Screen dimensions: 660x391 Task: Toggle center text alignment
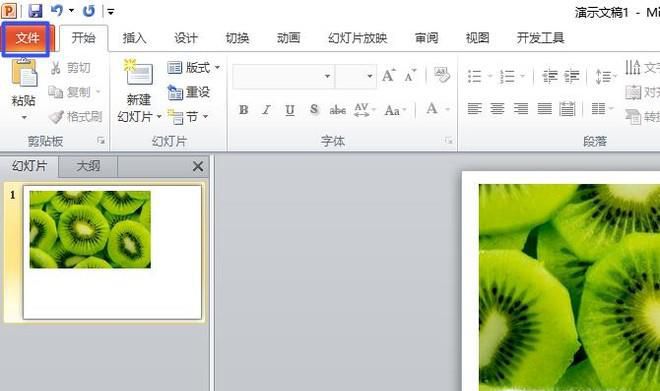tap(497, 109)
